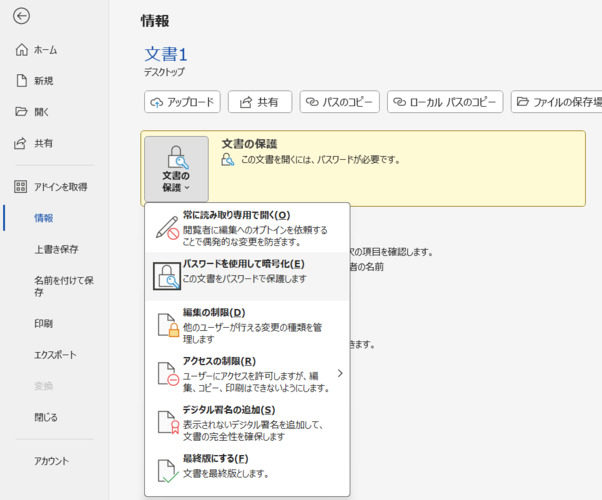Screen dimensions: 602x500
Task: Click folder icon on ファイルの保存場所 button
Action: (523, 102)
